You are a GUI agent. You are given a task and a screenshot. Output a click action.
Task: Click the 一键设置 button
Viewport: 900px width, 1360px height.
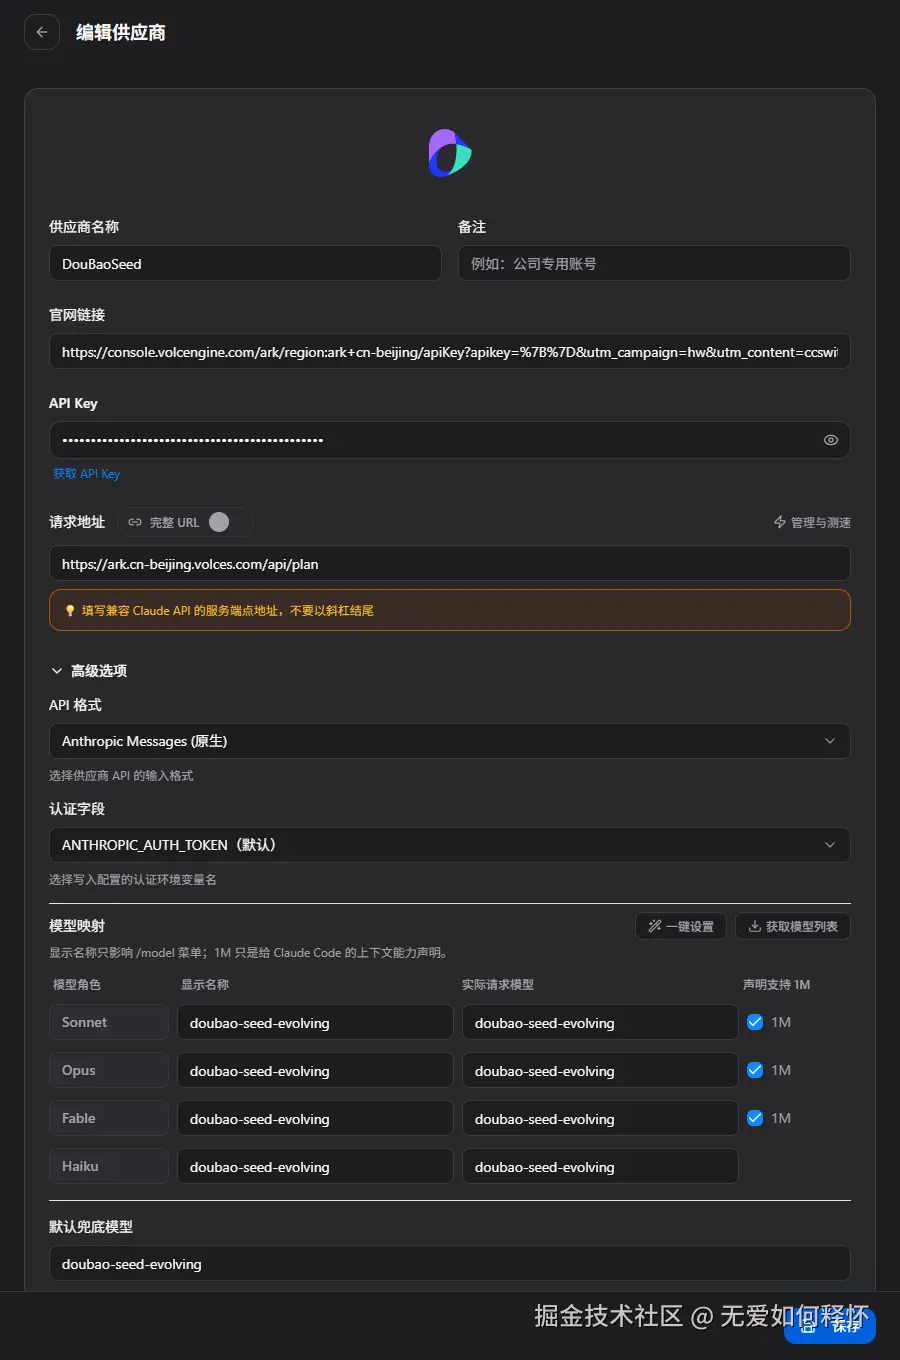pos(681,926)
